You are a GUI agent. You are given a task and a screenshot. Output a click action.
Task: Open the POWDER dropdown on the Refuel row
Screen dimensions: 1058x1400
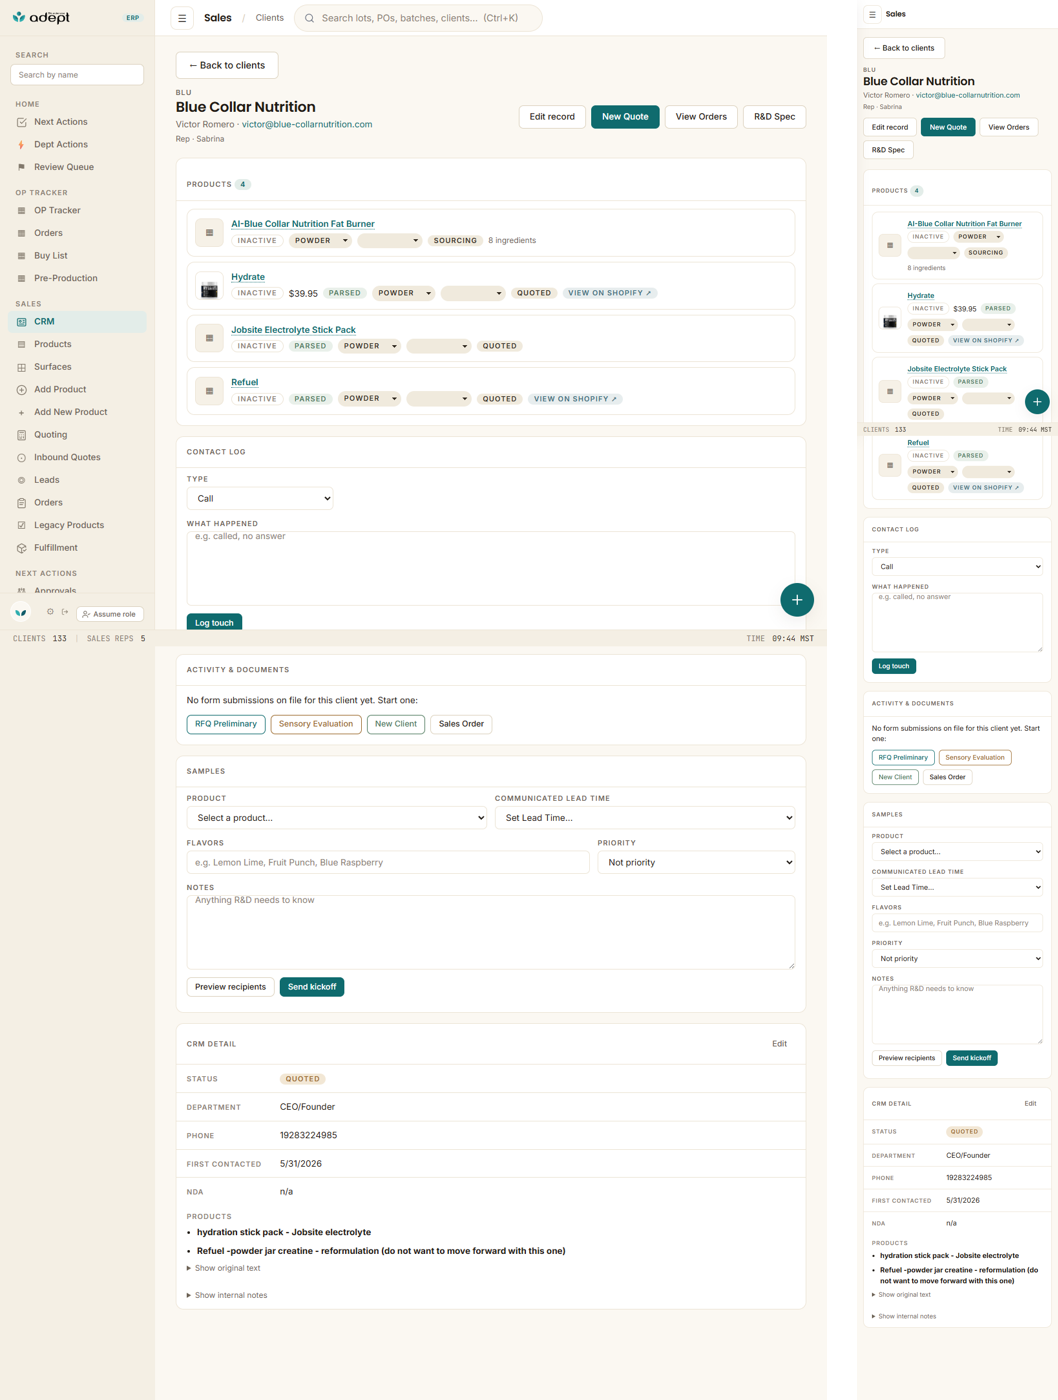[x=370, y=399]
